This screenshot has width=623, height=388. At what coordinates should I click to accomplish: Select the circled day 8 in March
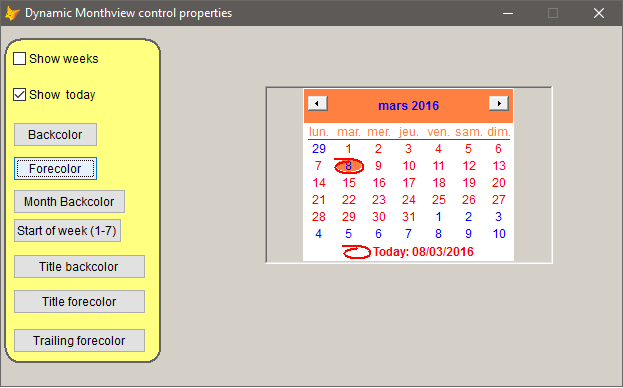coord(348,166)
